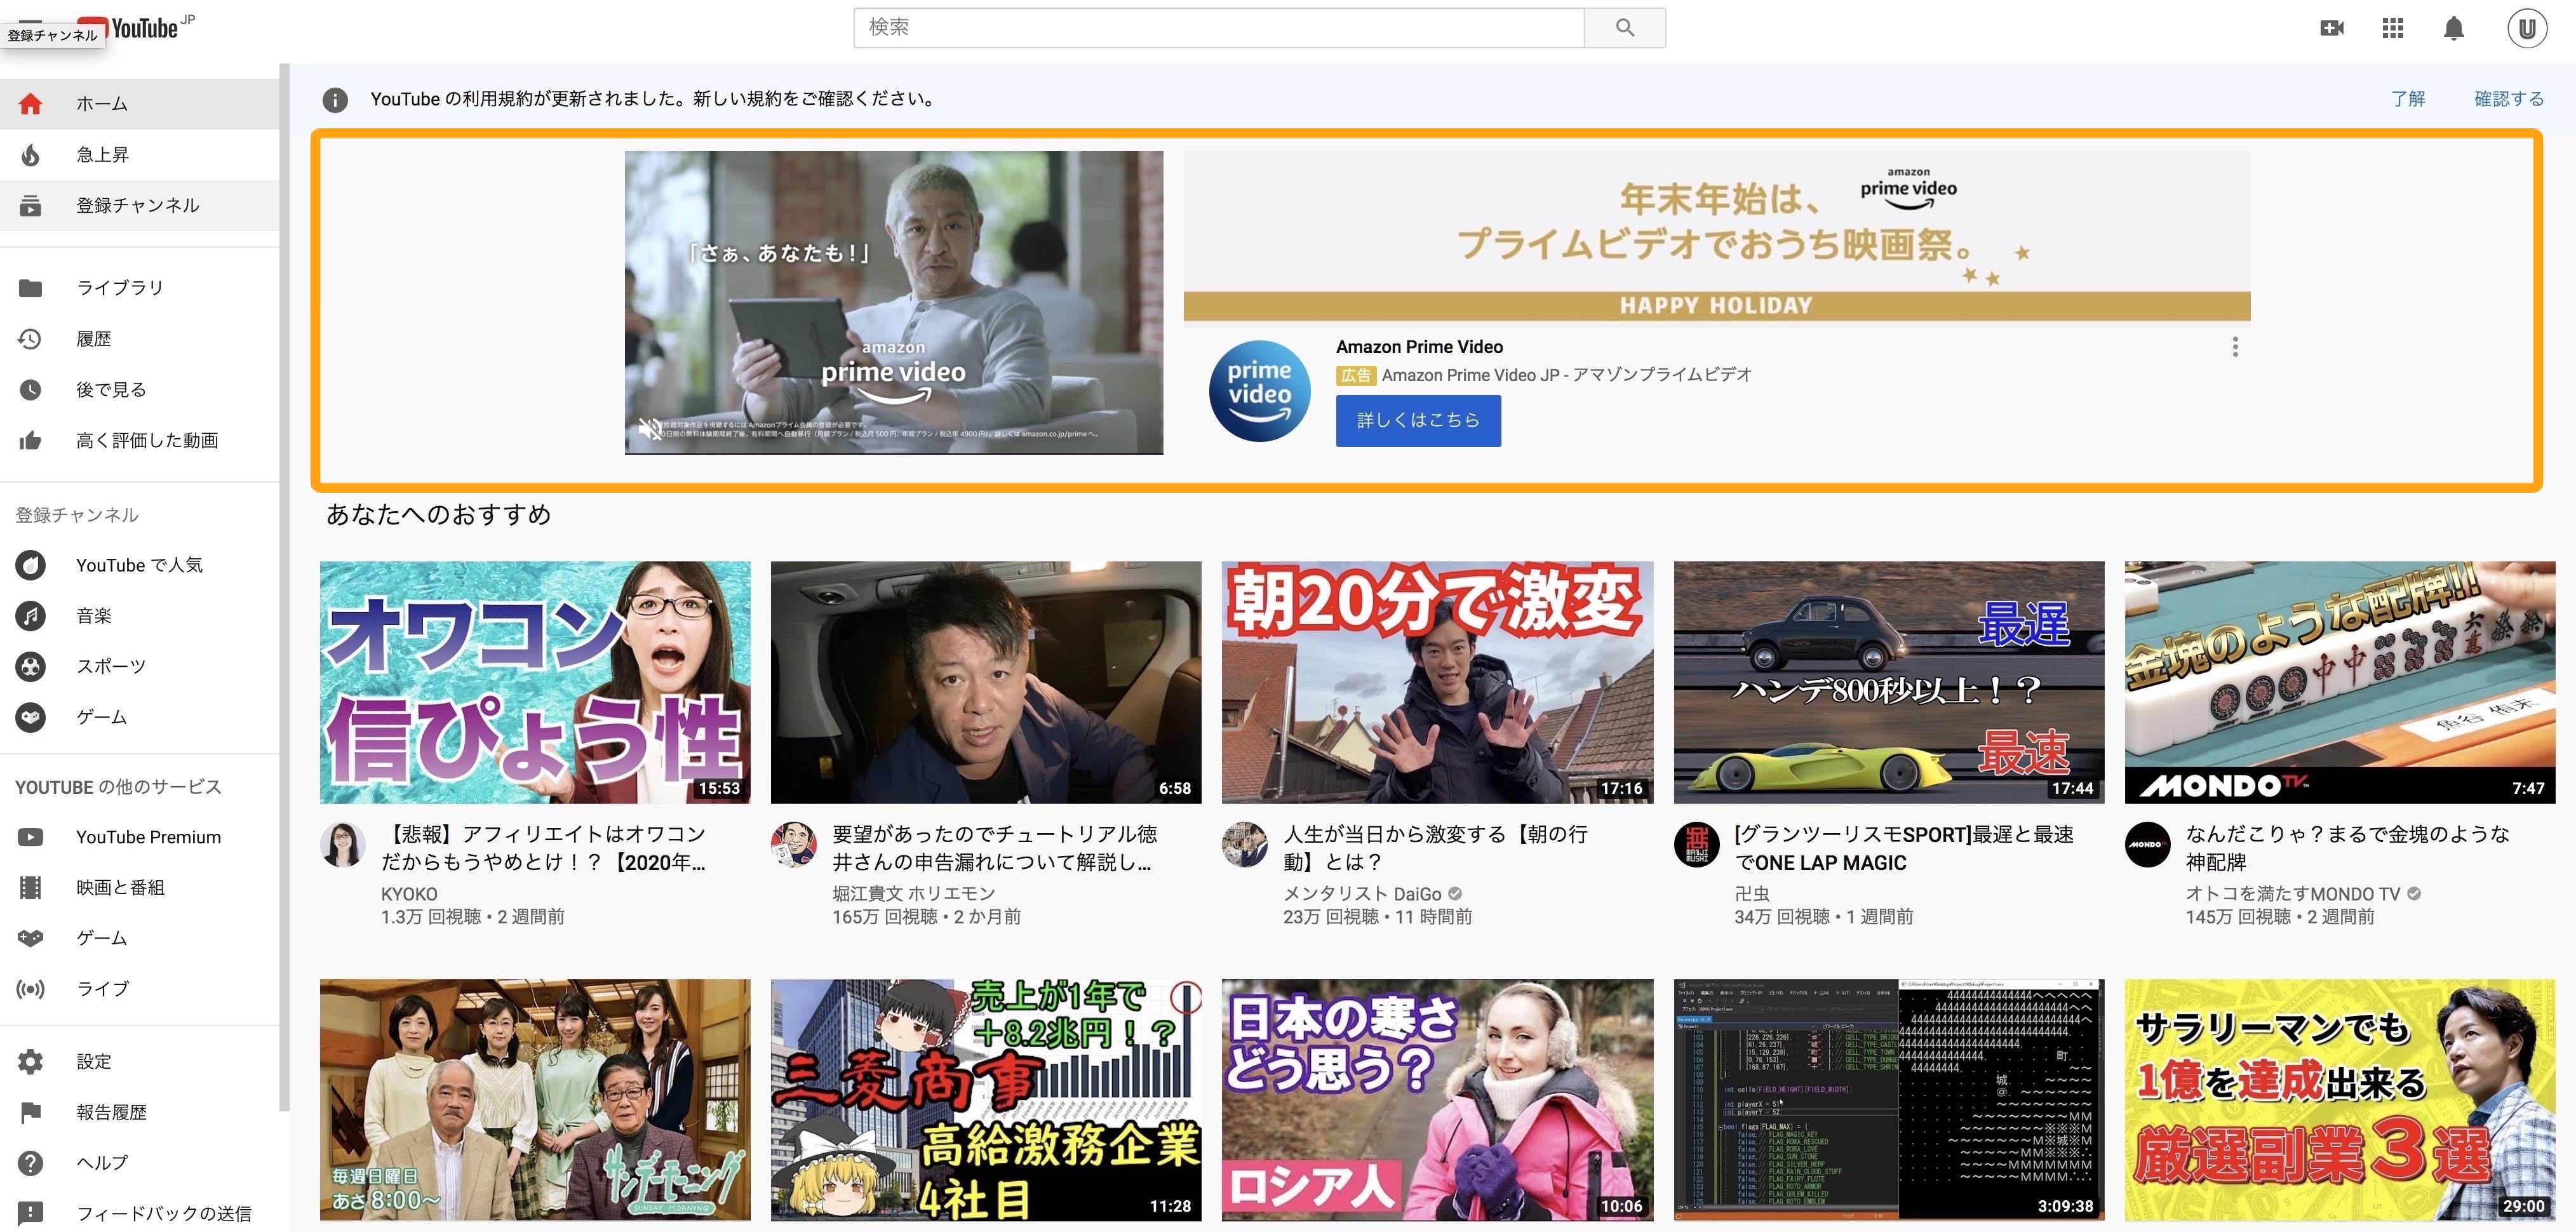
Task: Click the 卍虫 channel avatar
Action: point(1697,845)
